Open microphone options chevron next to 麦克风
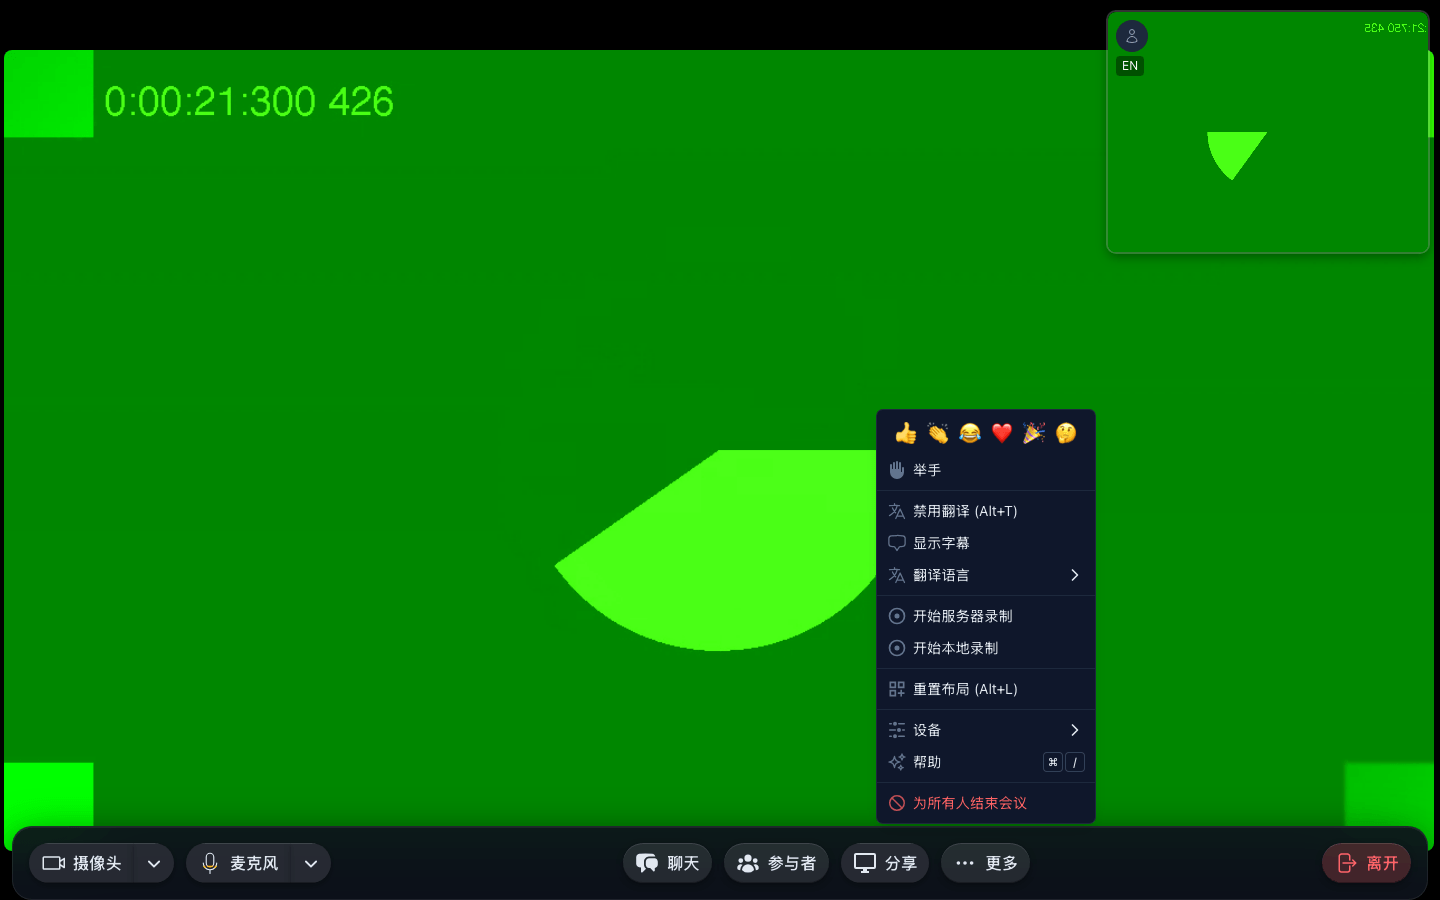 (x=311, y=863)
